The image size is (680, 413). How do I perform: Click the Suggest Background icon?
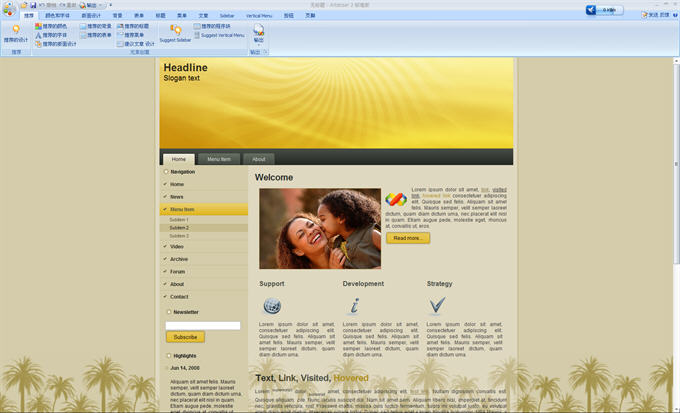click(83, 26)
